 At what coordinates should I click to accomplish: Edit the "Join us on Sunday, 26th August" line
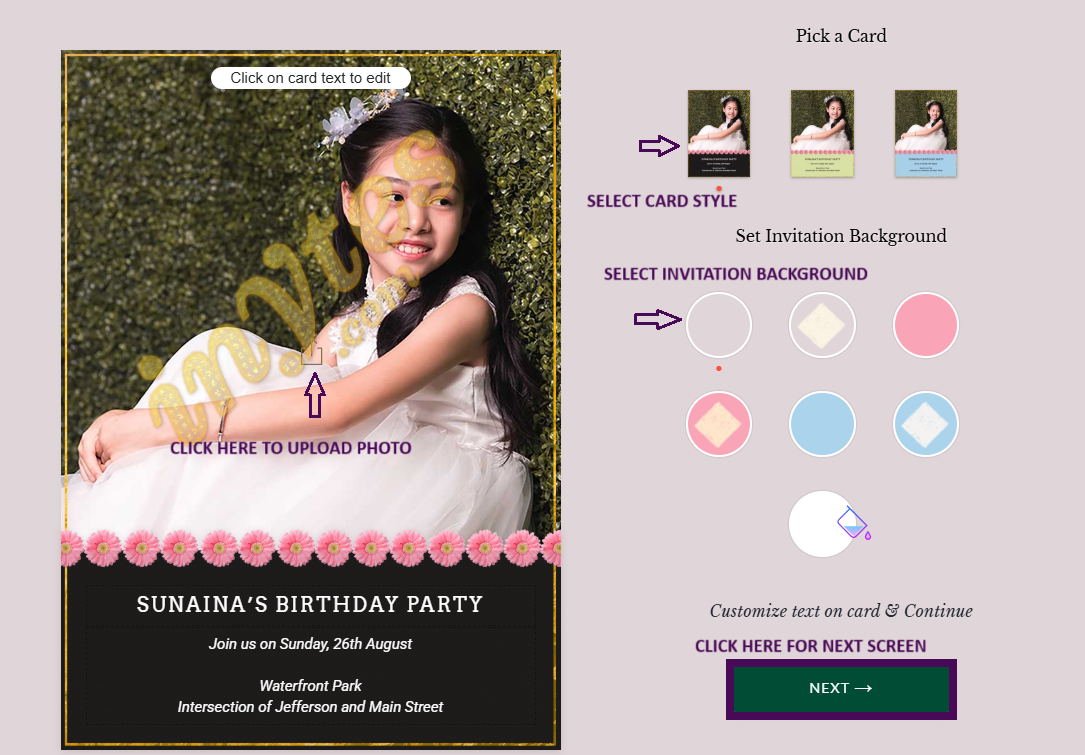[310, 644]
